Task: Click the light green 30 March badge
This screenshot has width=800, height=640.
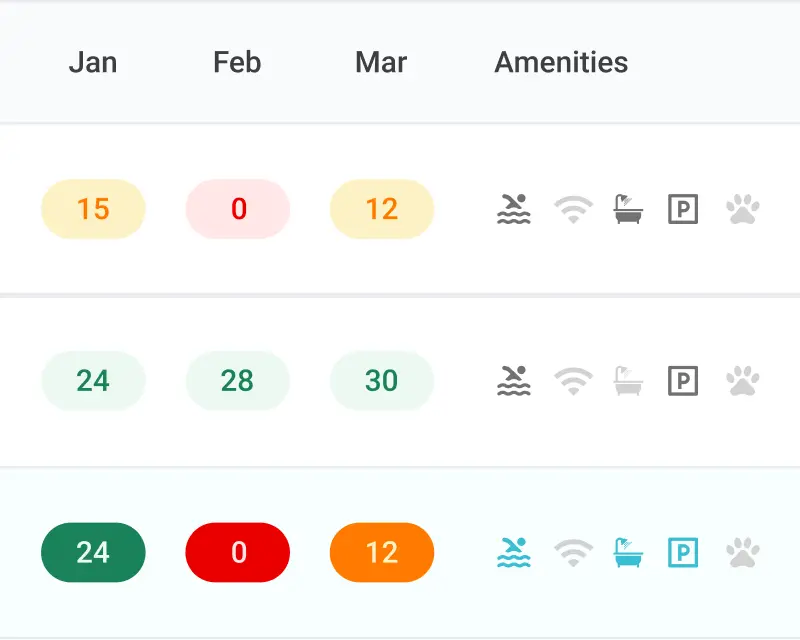Action: [x=382, y=381]
